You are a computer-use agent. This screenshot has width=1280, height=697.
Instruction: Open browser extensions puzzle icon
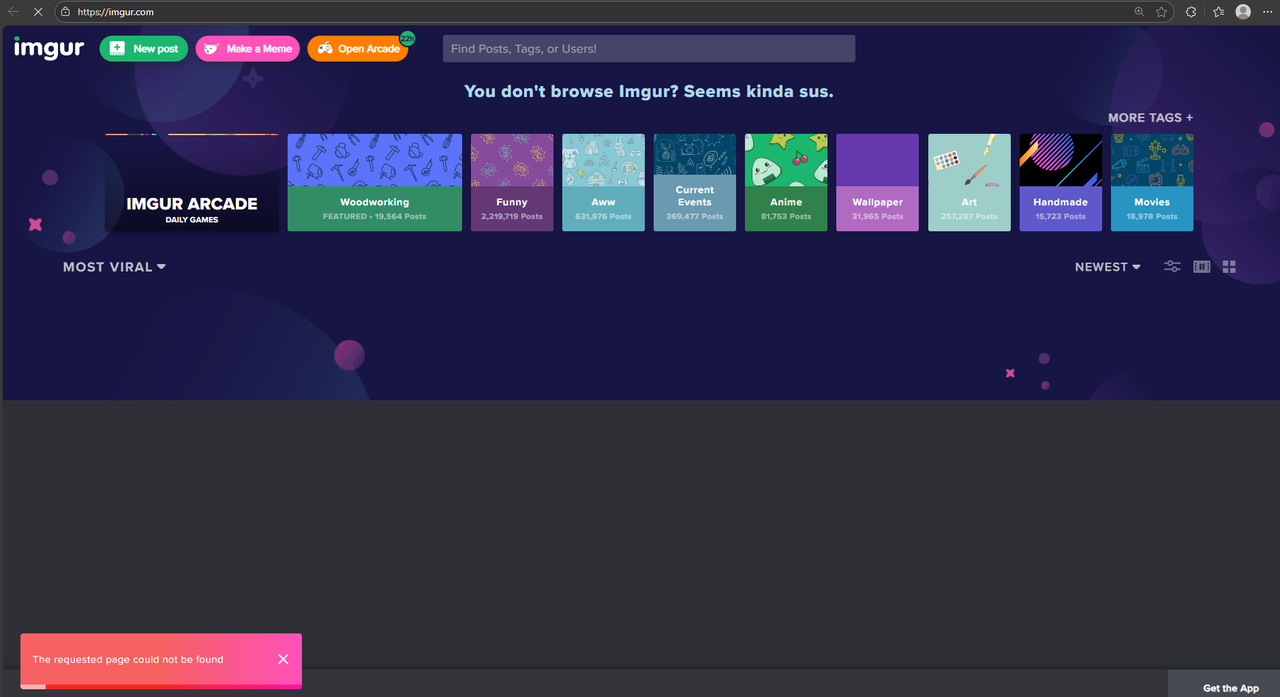pos(1191,12)
